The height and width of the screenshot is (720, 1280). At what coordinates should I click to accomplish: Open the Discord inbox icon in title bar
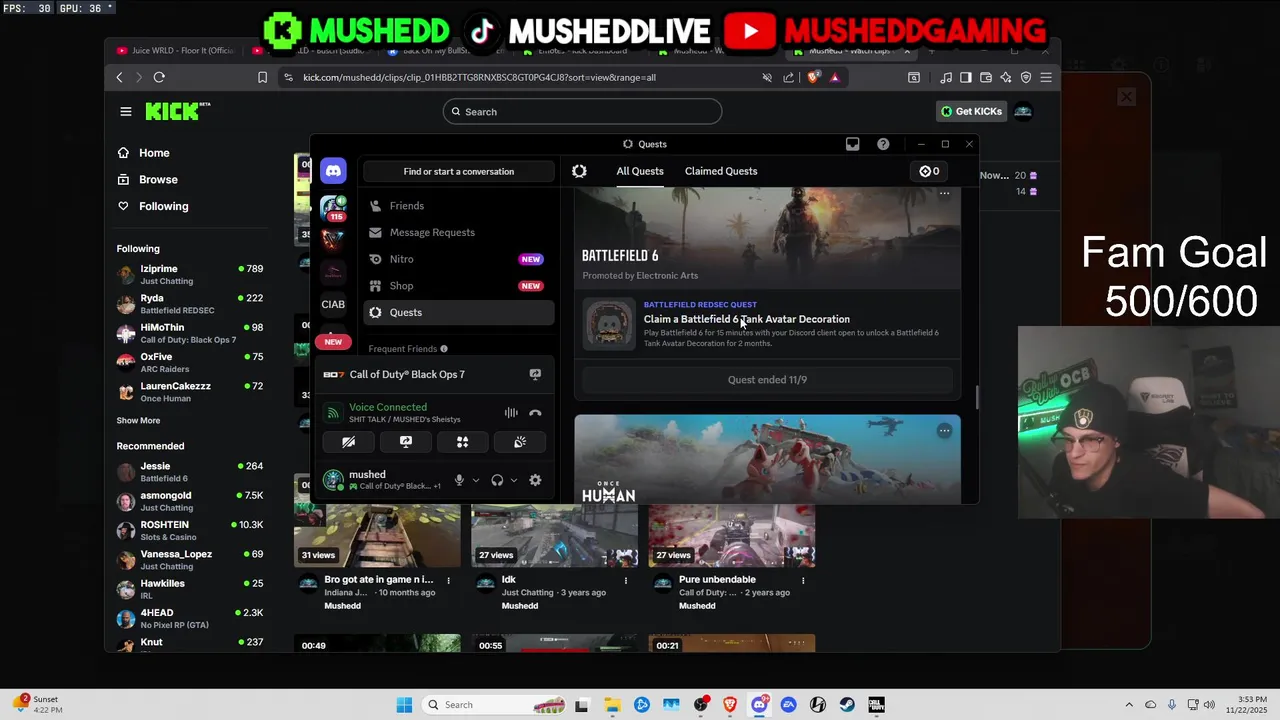click(x=852, y=144)
